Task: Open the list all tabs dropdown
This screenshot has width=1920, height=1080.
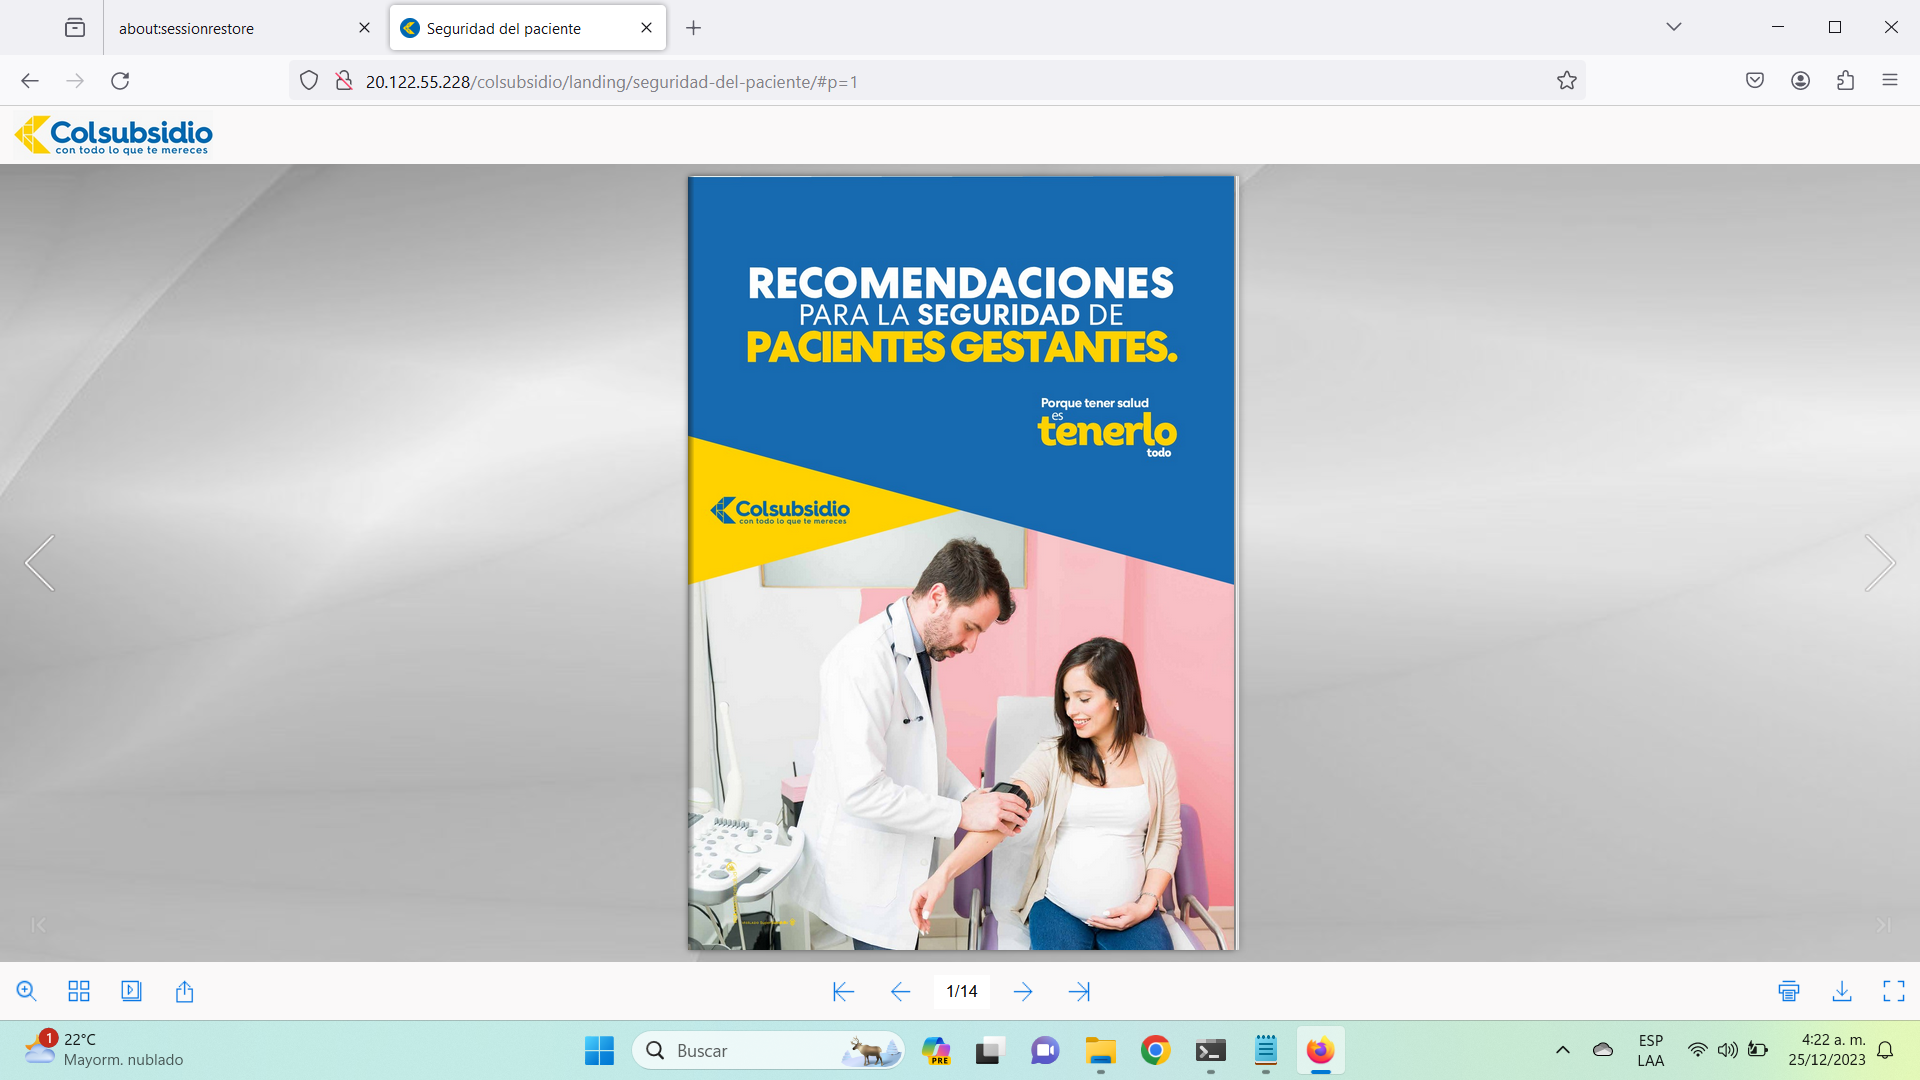Action: point(1674,27)
